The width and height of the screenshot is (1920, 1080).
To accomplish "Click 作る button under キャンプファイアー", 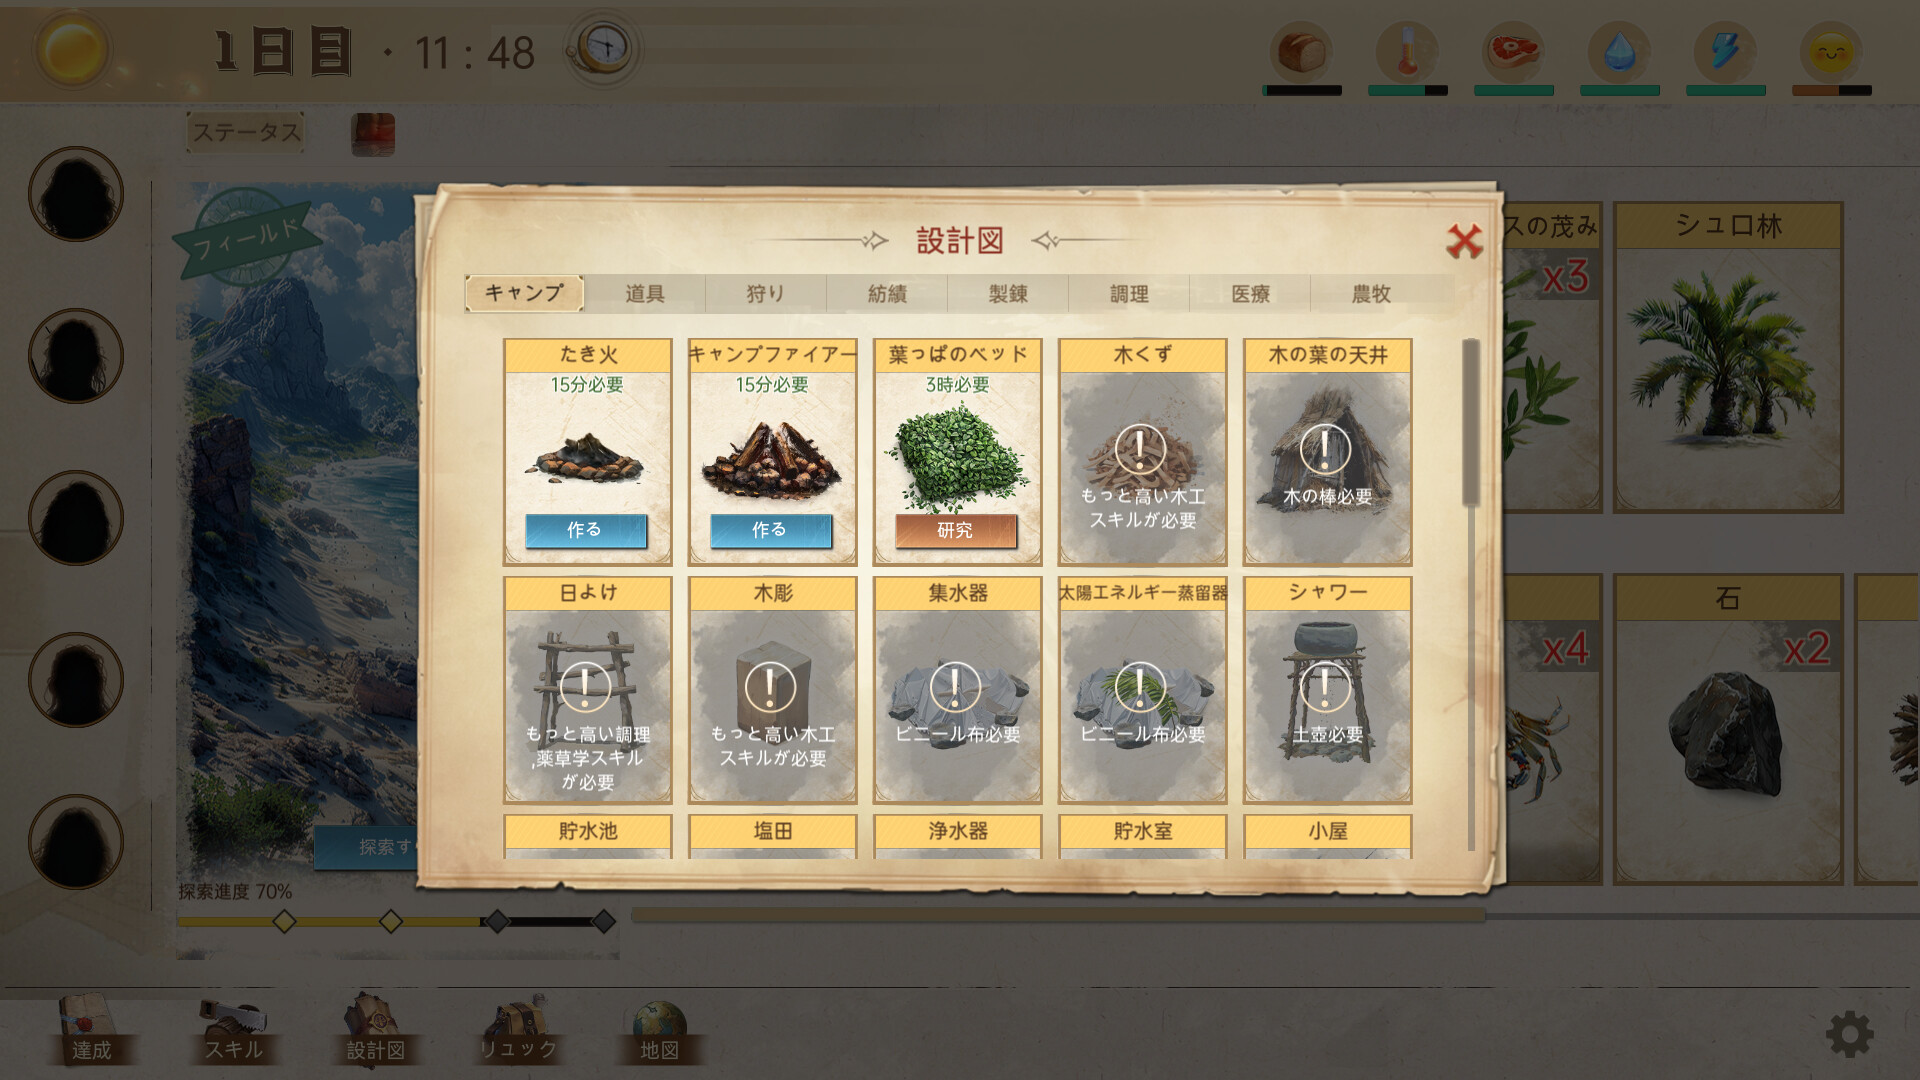I will pos(771,530).
